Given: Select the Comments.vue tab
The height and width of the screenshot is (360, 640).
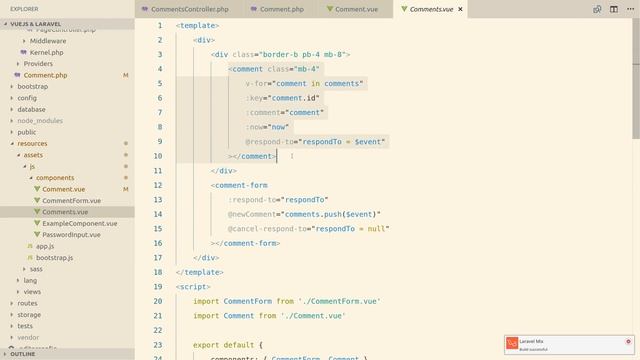Looking at the screenshot, I should pyautogui.click(x=431, y=9).
